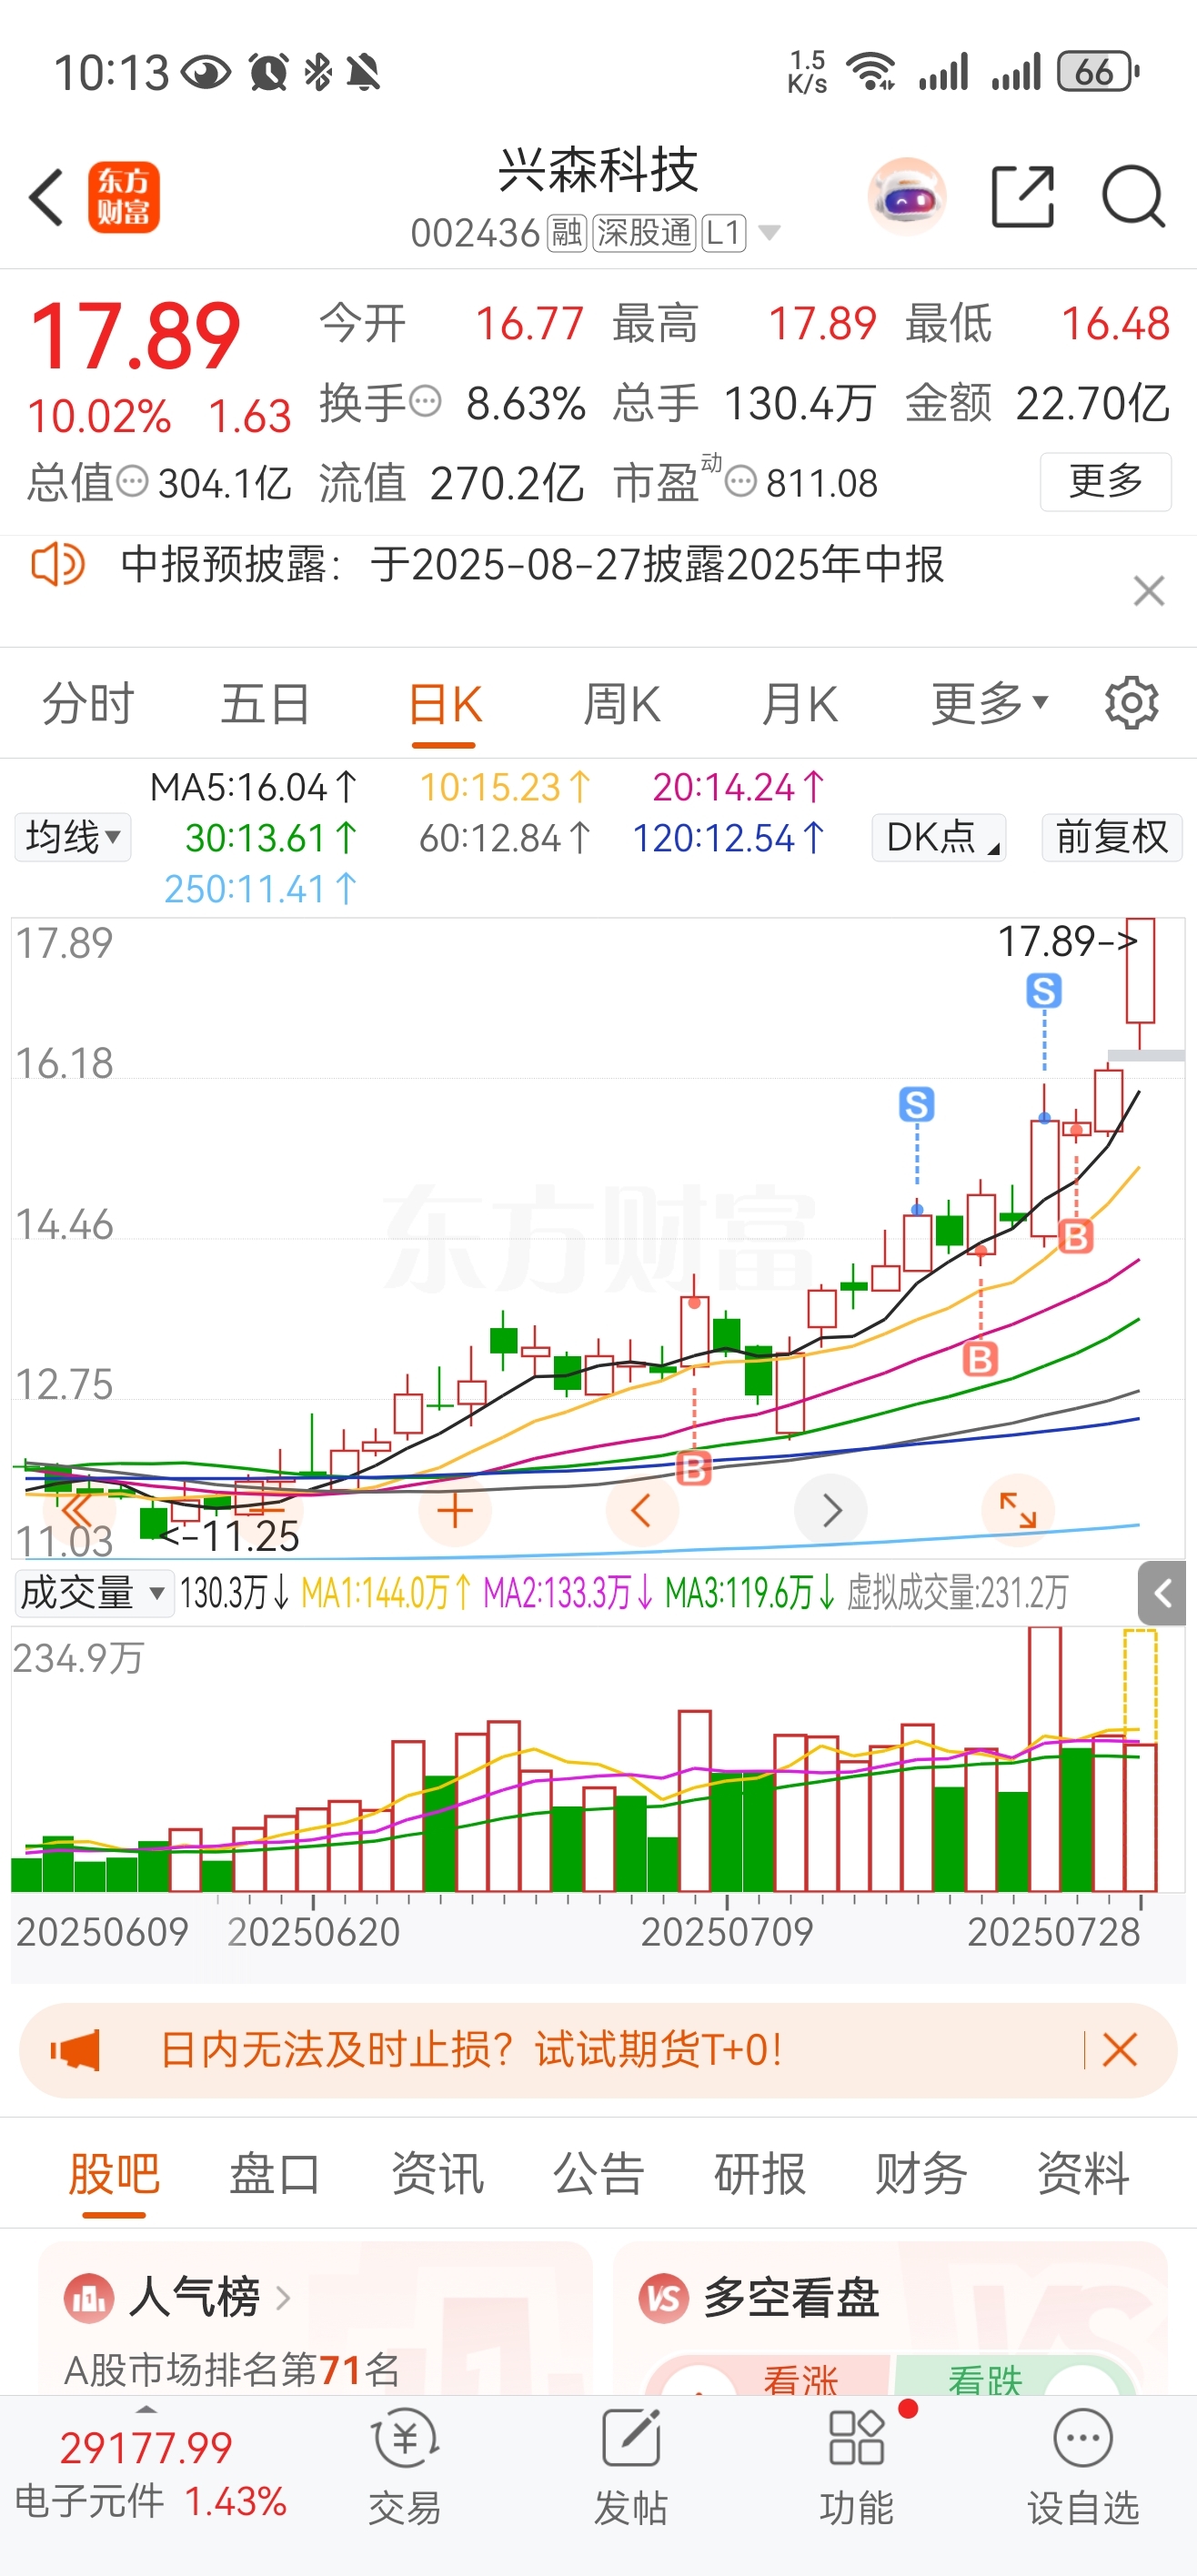The height and width of the screenshot is (2576, 1197).
Task: Tap the VS bull-bear icon
Action: click(664, 2297)
